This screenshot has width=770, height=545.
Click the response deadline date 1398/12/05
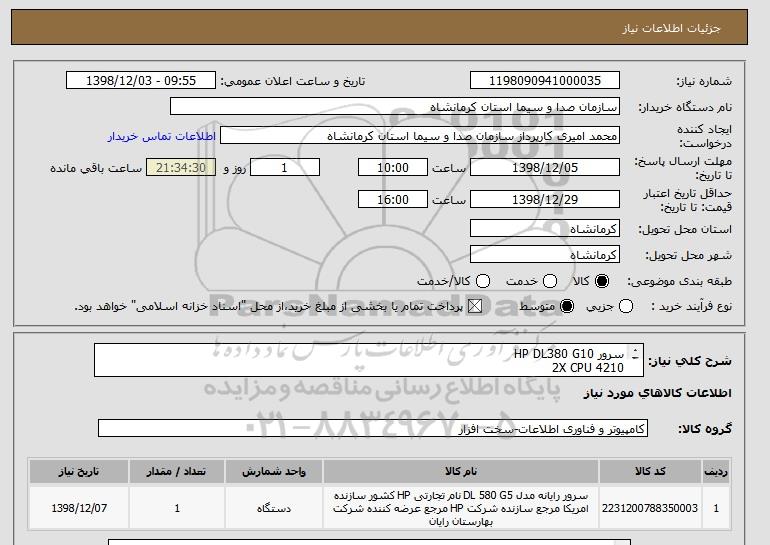(545, 167)
